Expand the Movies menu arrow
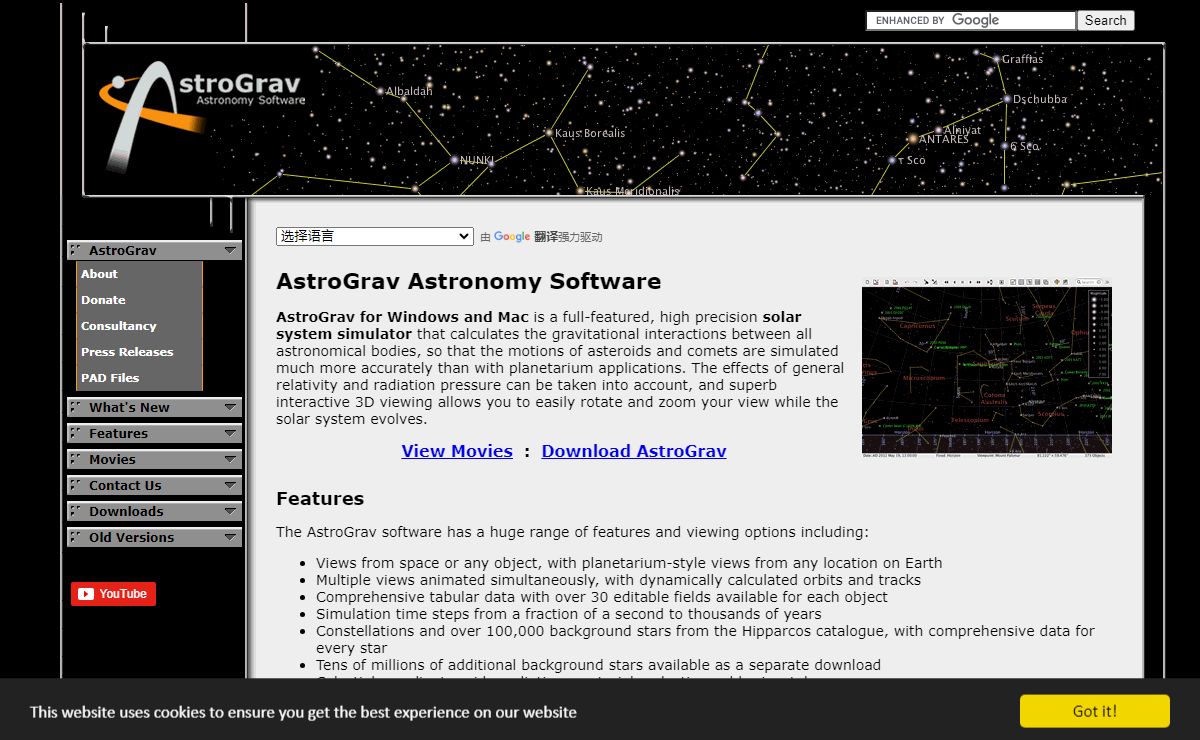 [230, 460]
